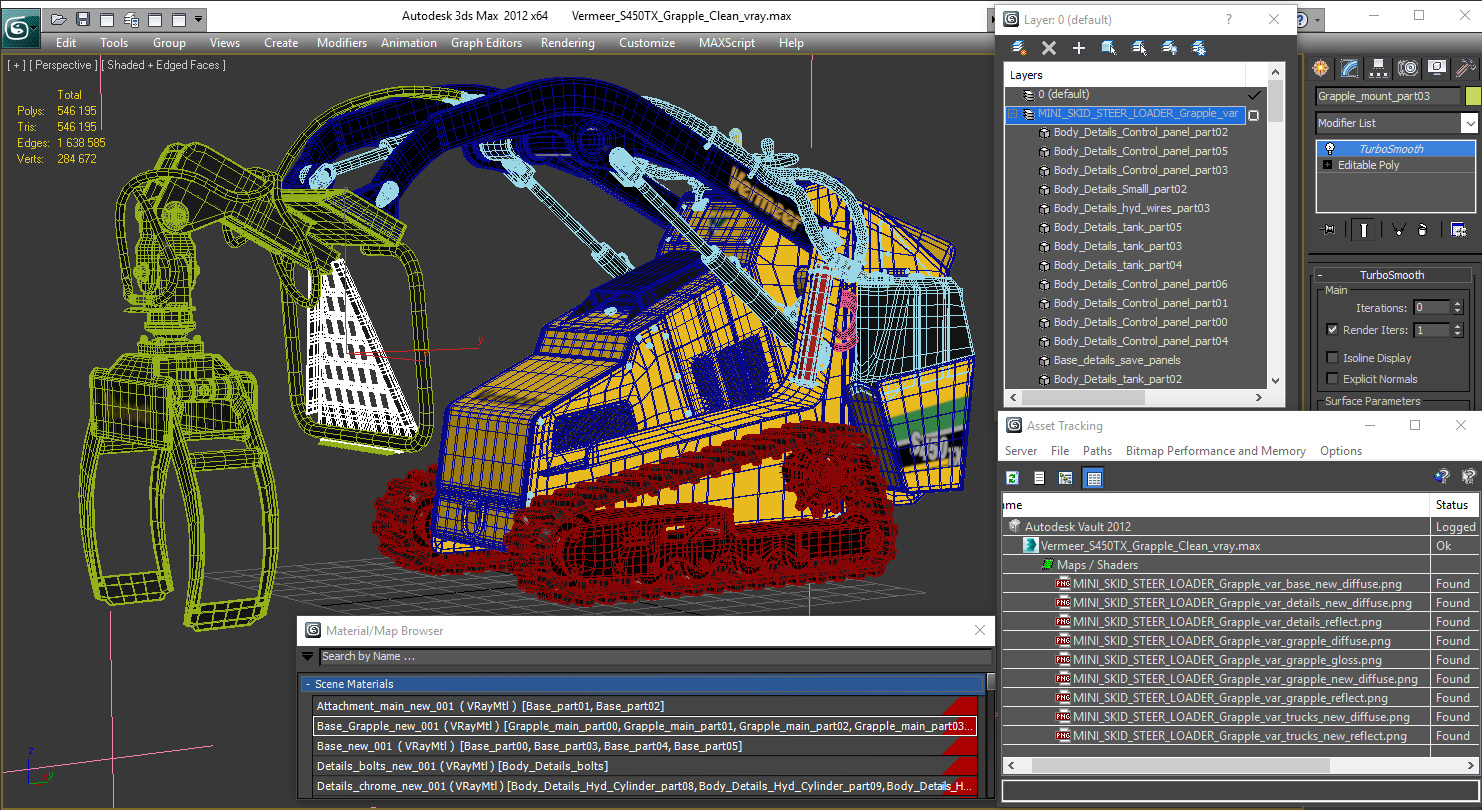Screen dimensions: 1482x810
Task: Select MINI_SKID_STEER_LOADER_Grapple_var_grapple_gloss.png asset
Action: pos(1227,660)
